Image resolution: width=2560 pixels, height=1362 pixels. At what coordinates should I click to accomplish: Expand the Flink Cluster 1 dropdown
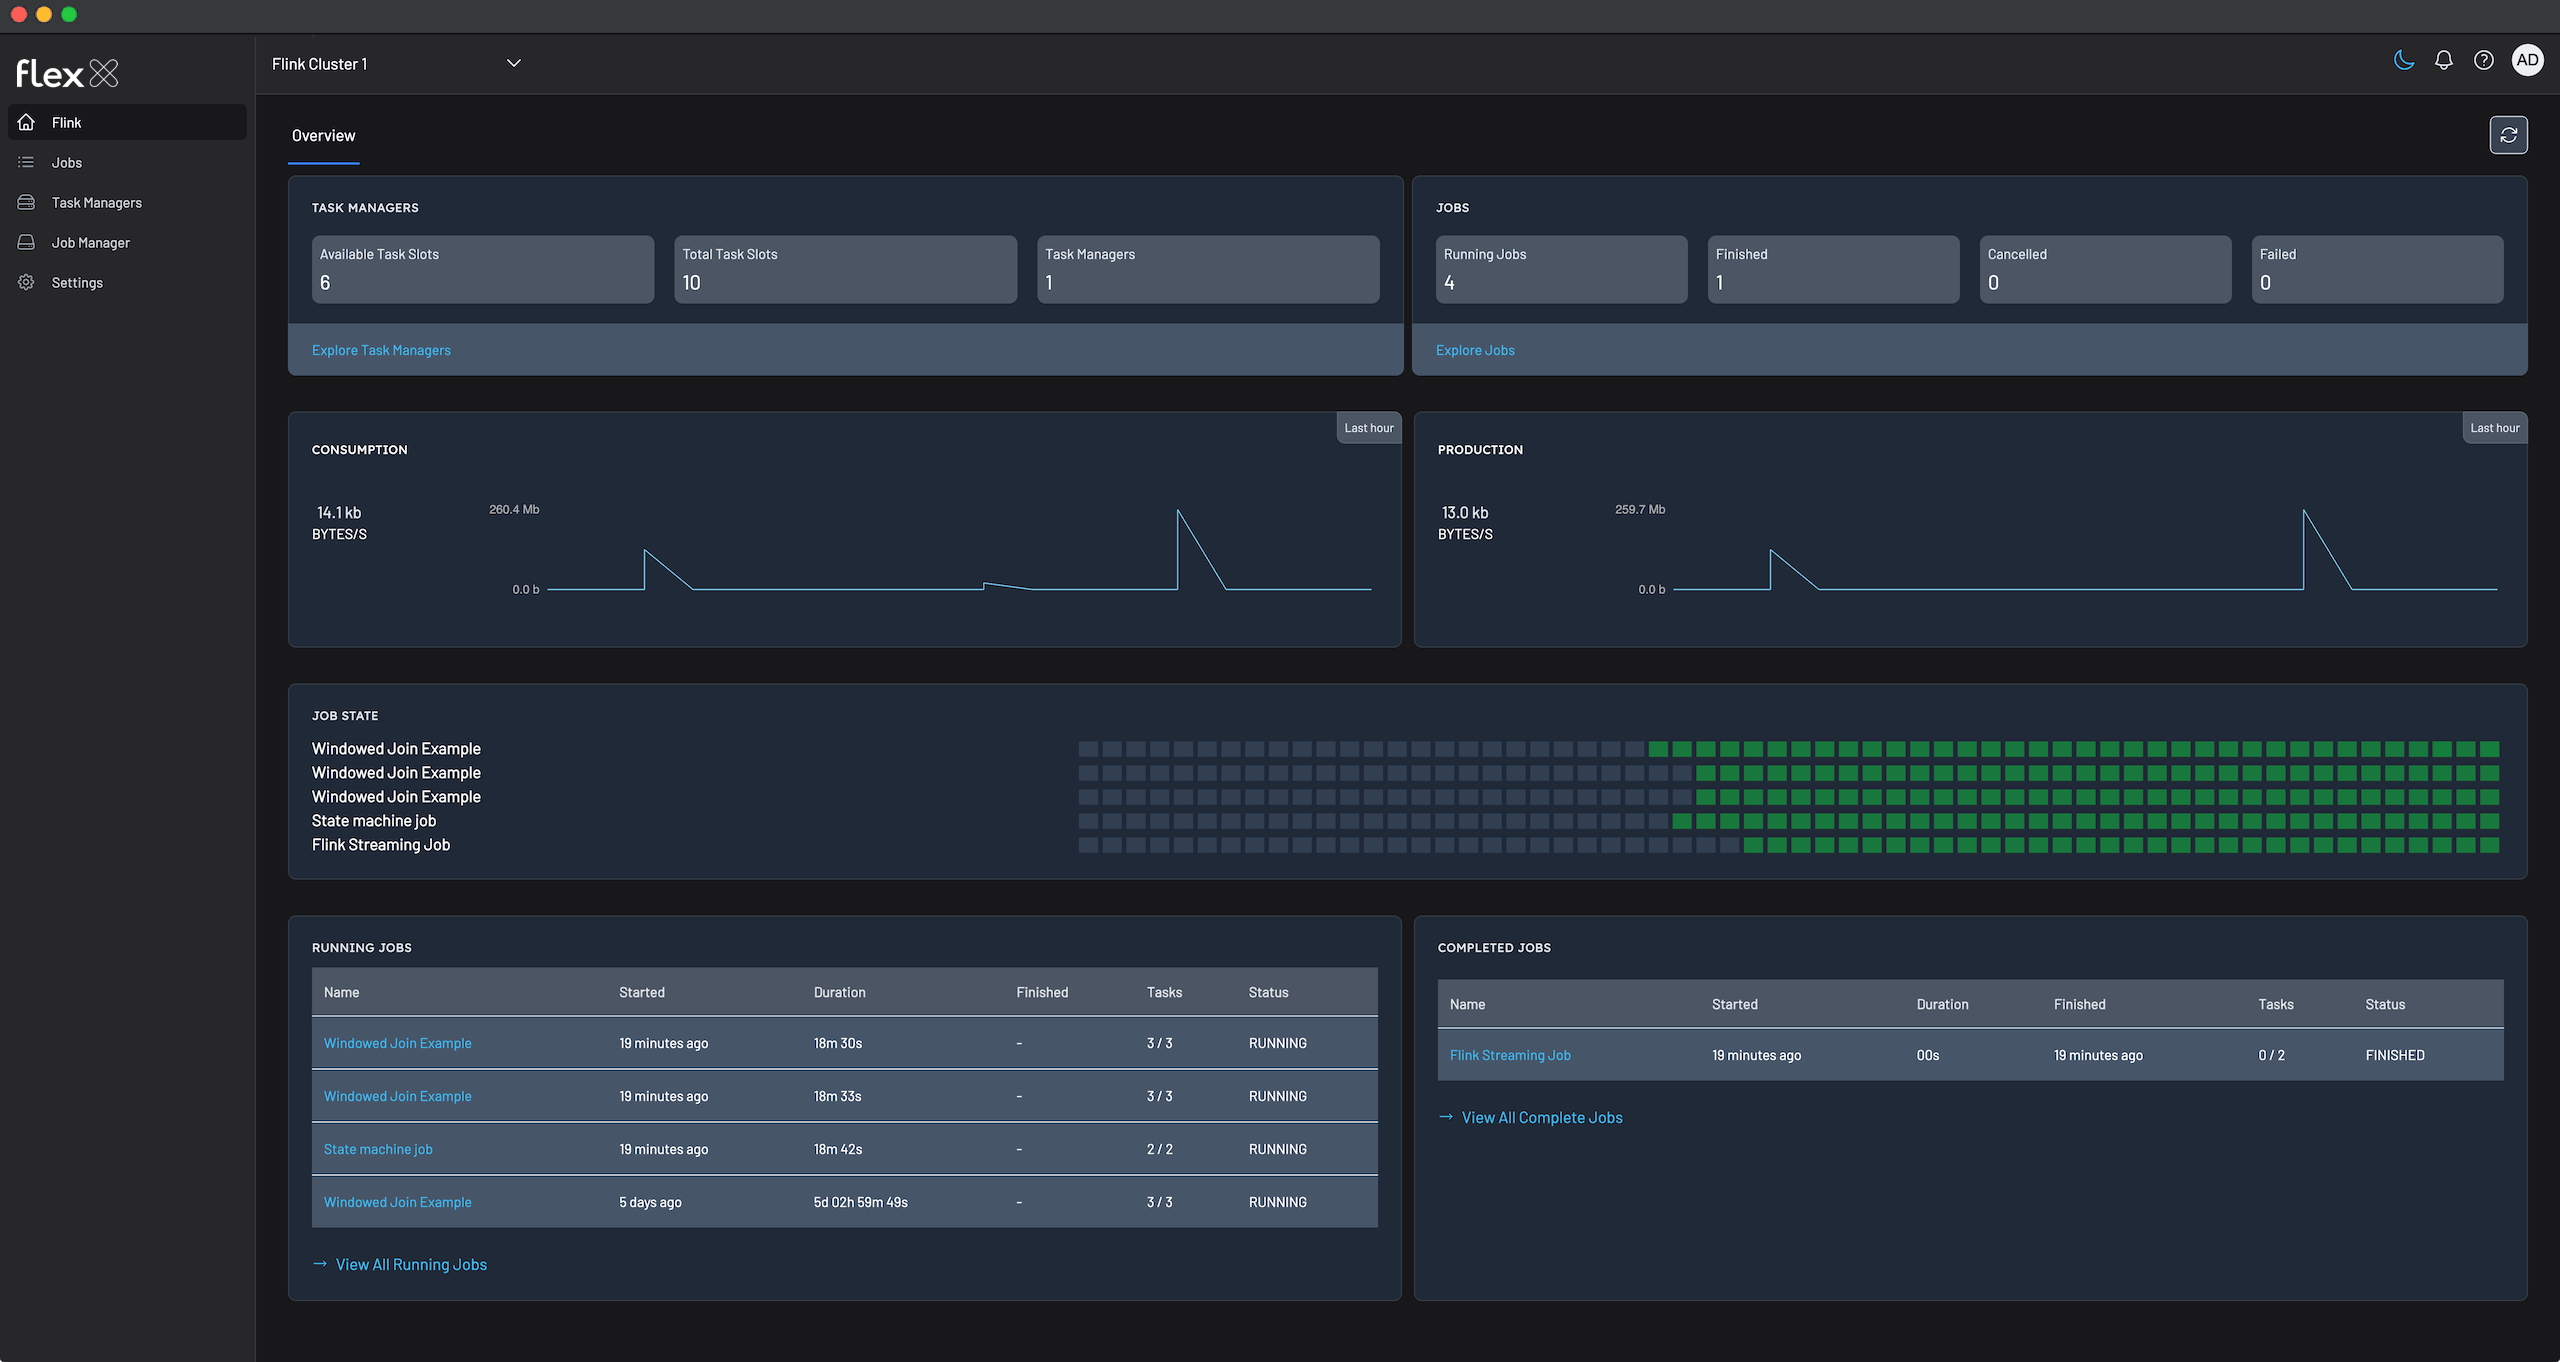[x=319, y=64]
